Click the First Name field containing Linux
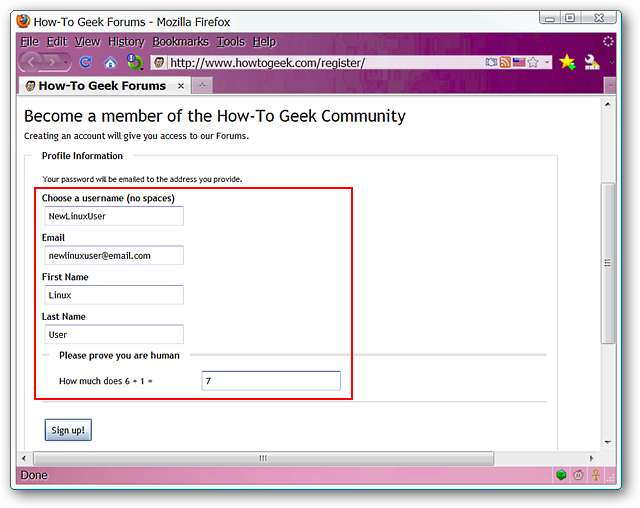This screenshot has height=508, width=640. [114, 295]
